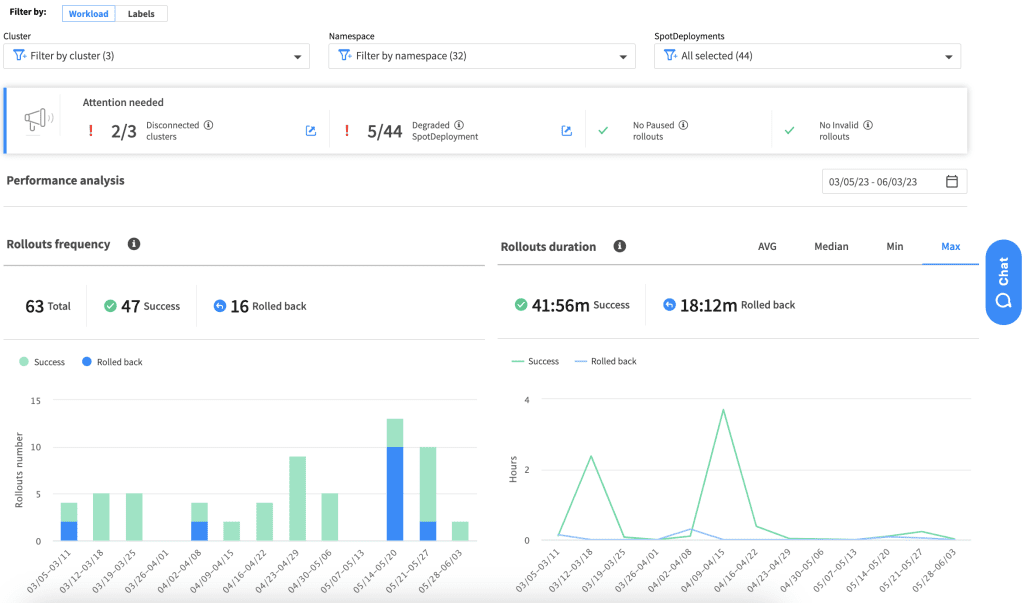The image size is (1024, 603).
Task: Click info icon beside No Invalid rollouts
Action: point(868,125)
